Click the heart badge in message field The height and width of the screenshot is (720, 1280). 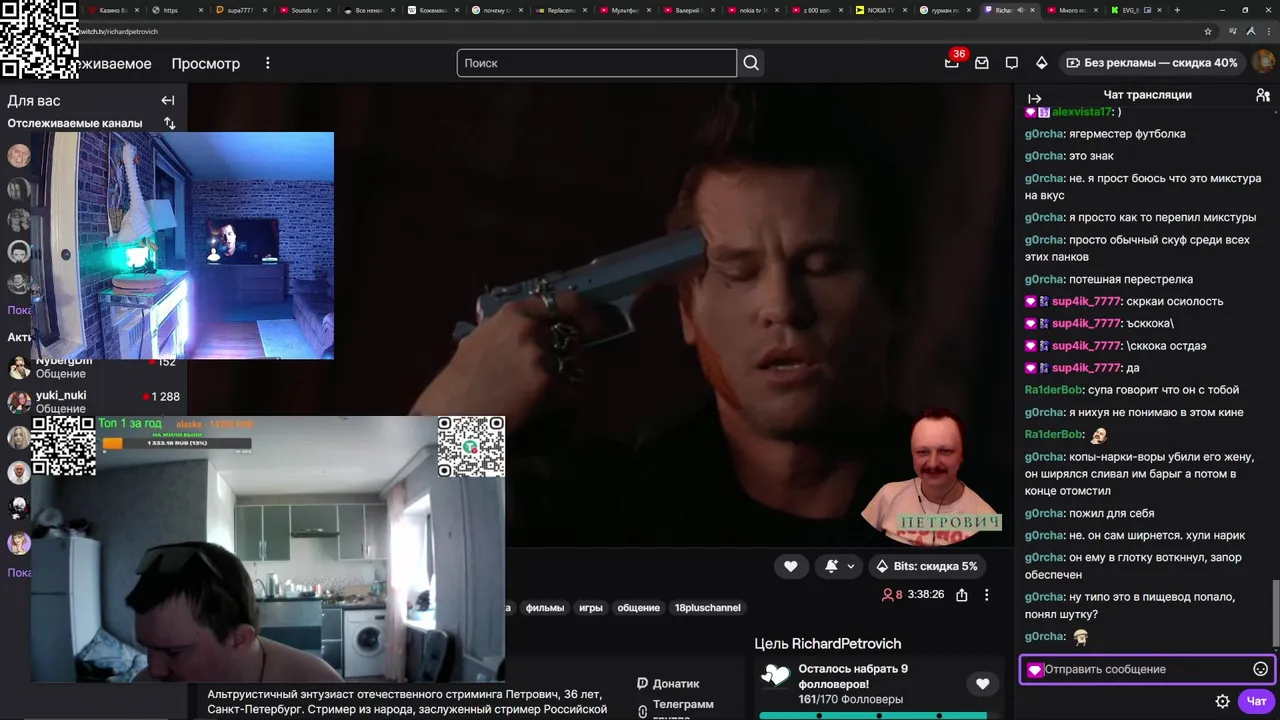[x=1035, y=670]
